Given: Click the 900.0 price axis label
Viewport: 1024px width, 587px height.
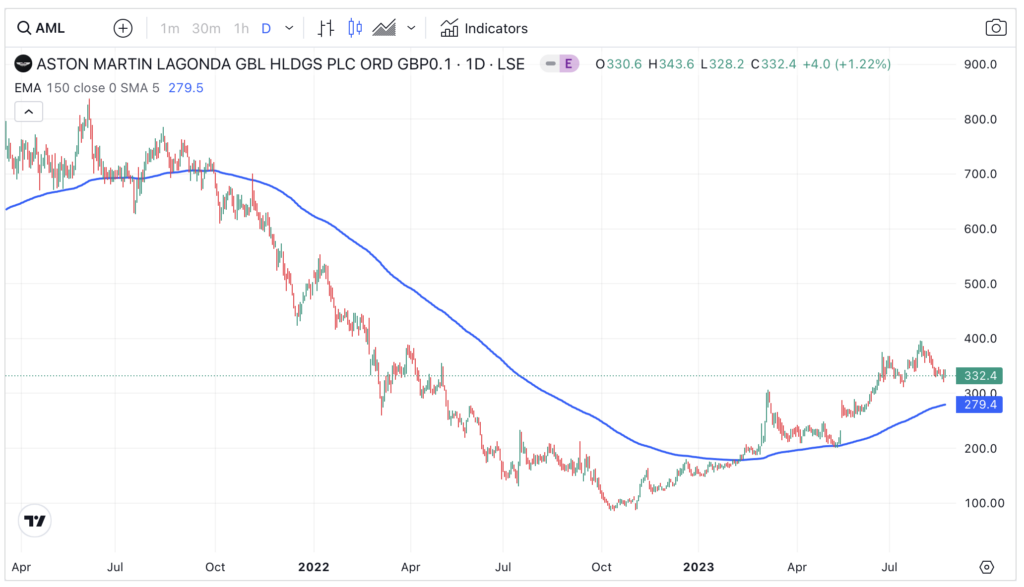Looking at the screenshot, I should pos(980,64).
